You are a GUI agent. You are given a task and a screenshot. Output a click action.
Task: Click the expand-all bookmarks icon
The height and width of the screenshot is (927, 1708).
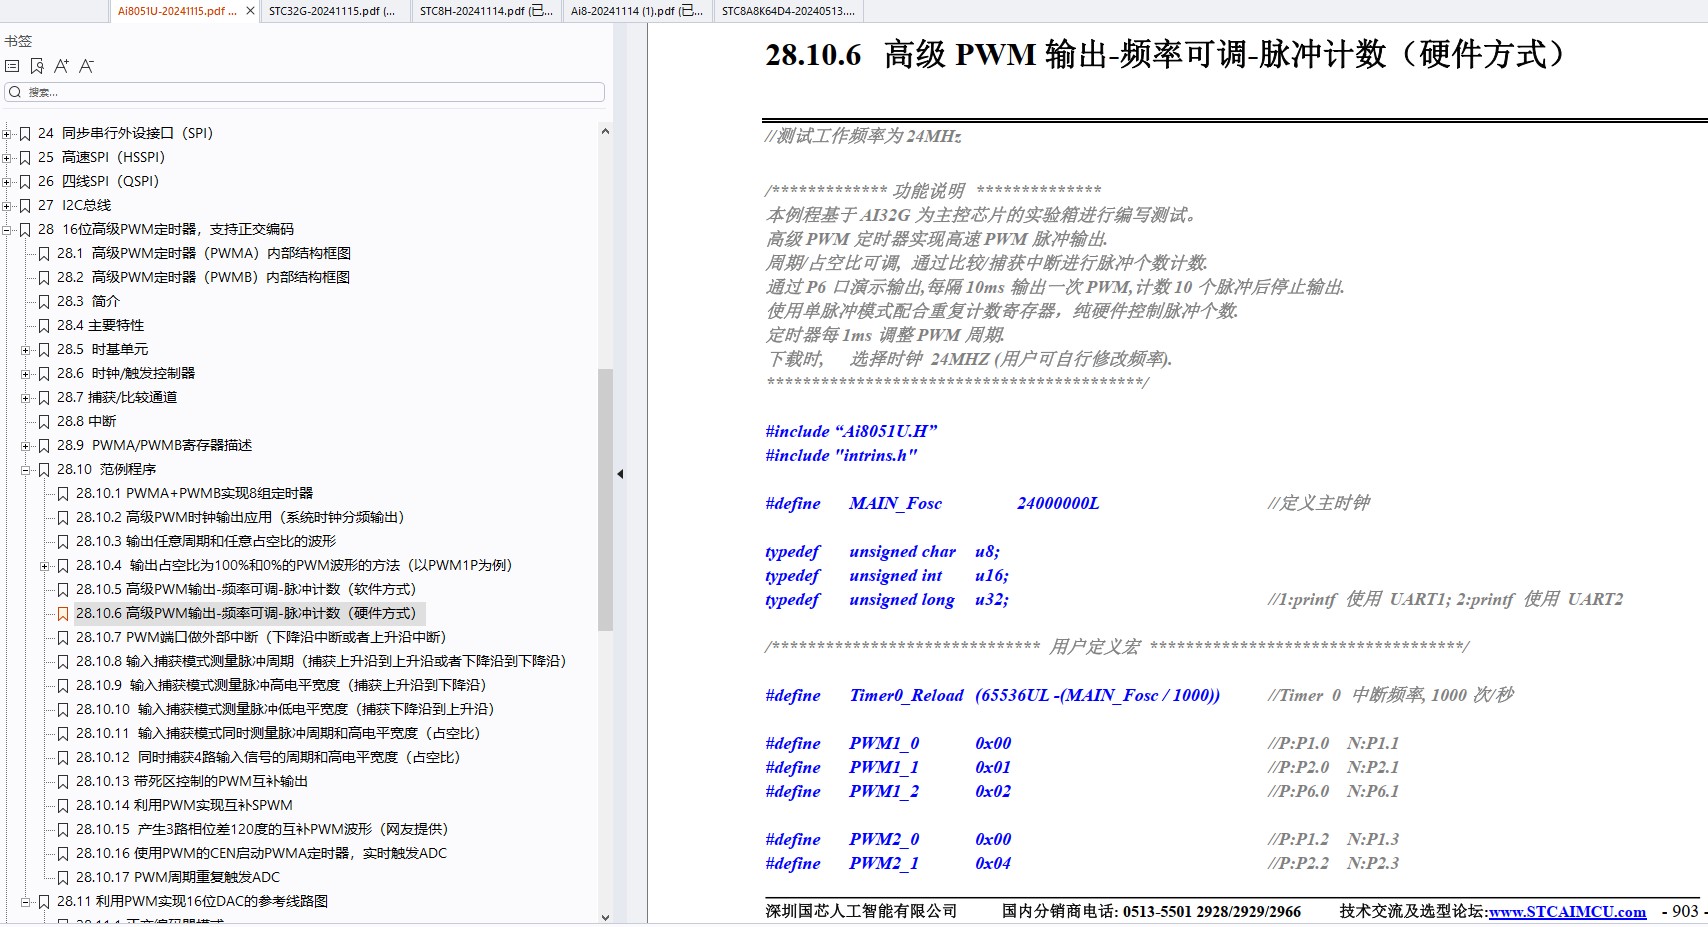[x=12, y=66]
